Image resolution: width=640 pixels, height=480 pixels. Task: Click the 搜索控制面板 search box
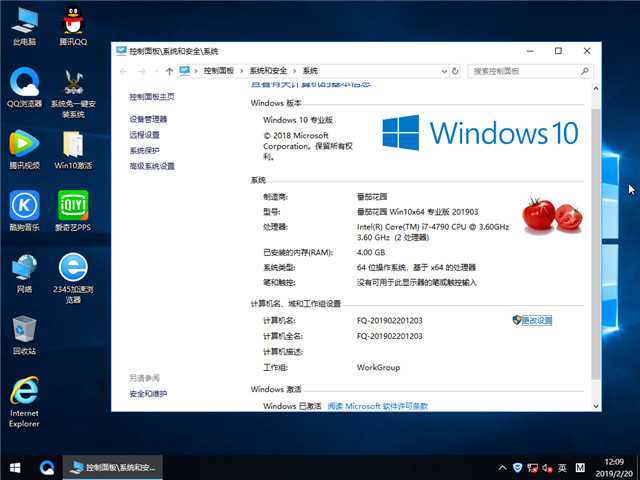525,71
